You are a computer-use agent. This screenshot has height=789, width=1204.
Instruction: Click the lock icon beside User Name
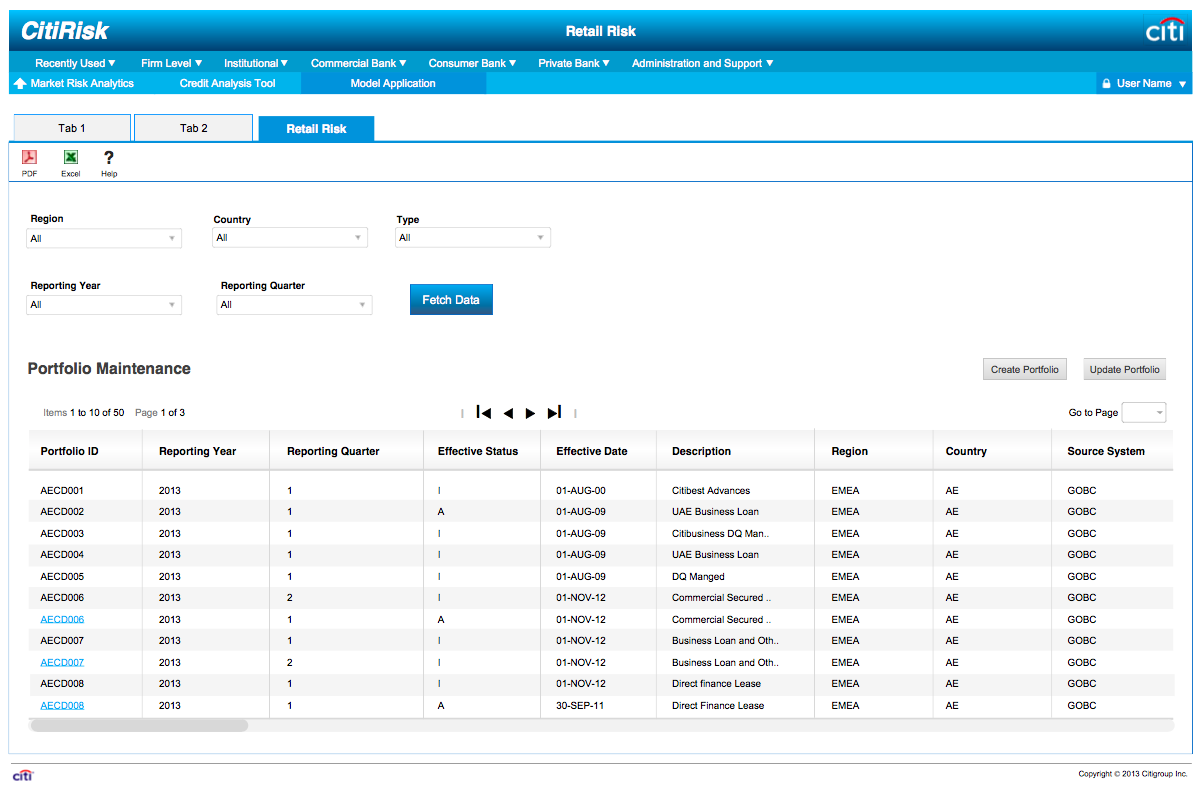1106,84
